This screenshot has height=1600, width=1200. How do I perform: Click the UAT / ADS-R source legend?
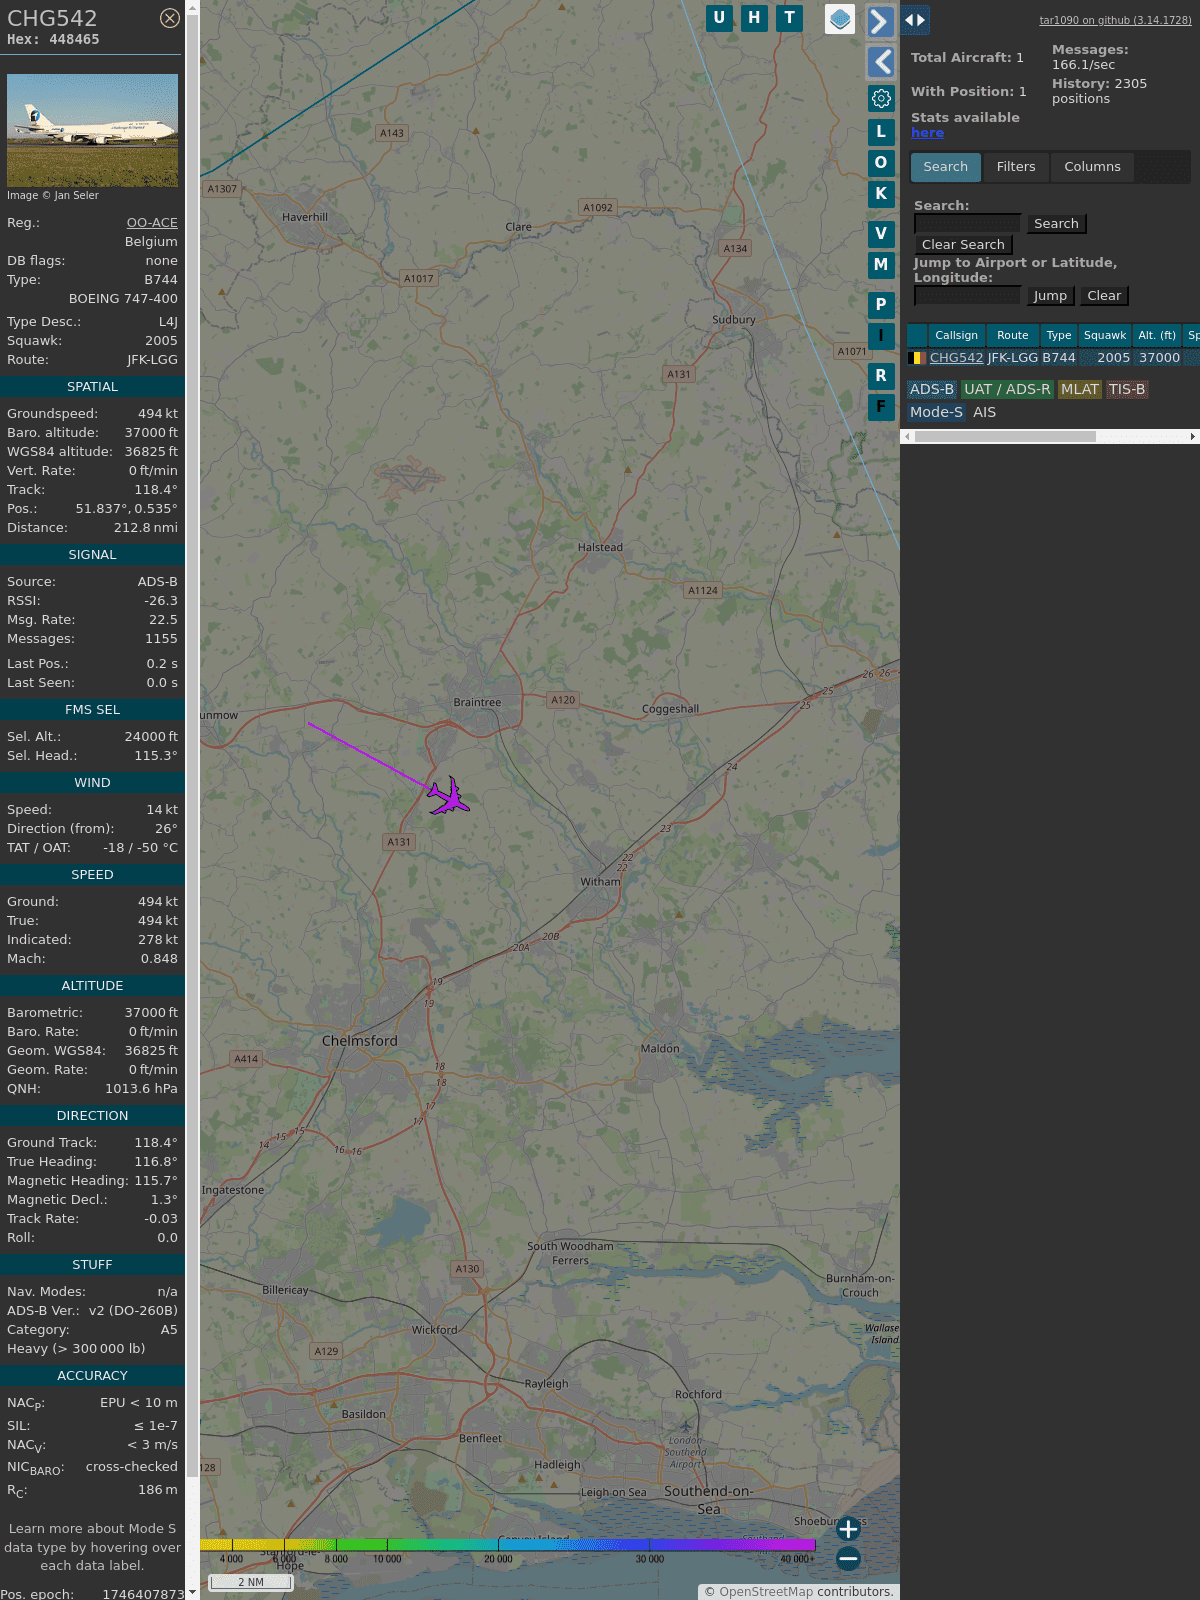tap(1007, 390)
